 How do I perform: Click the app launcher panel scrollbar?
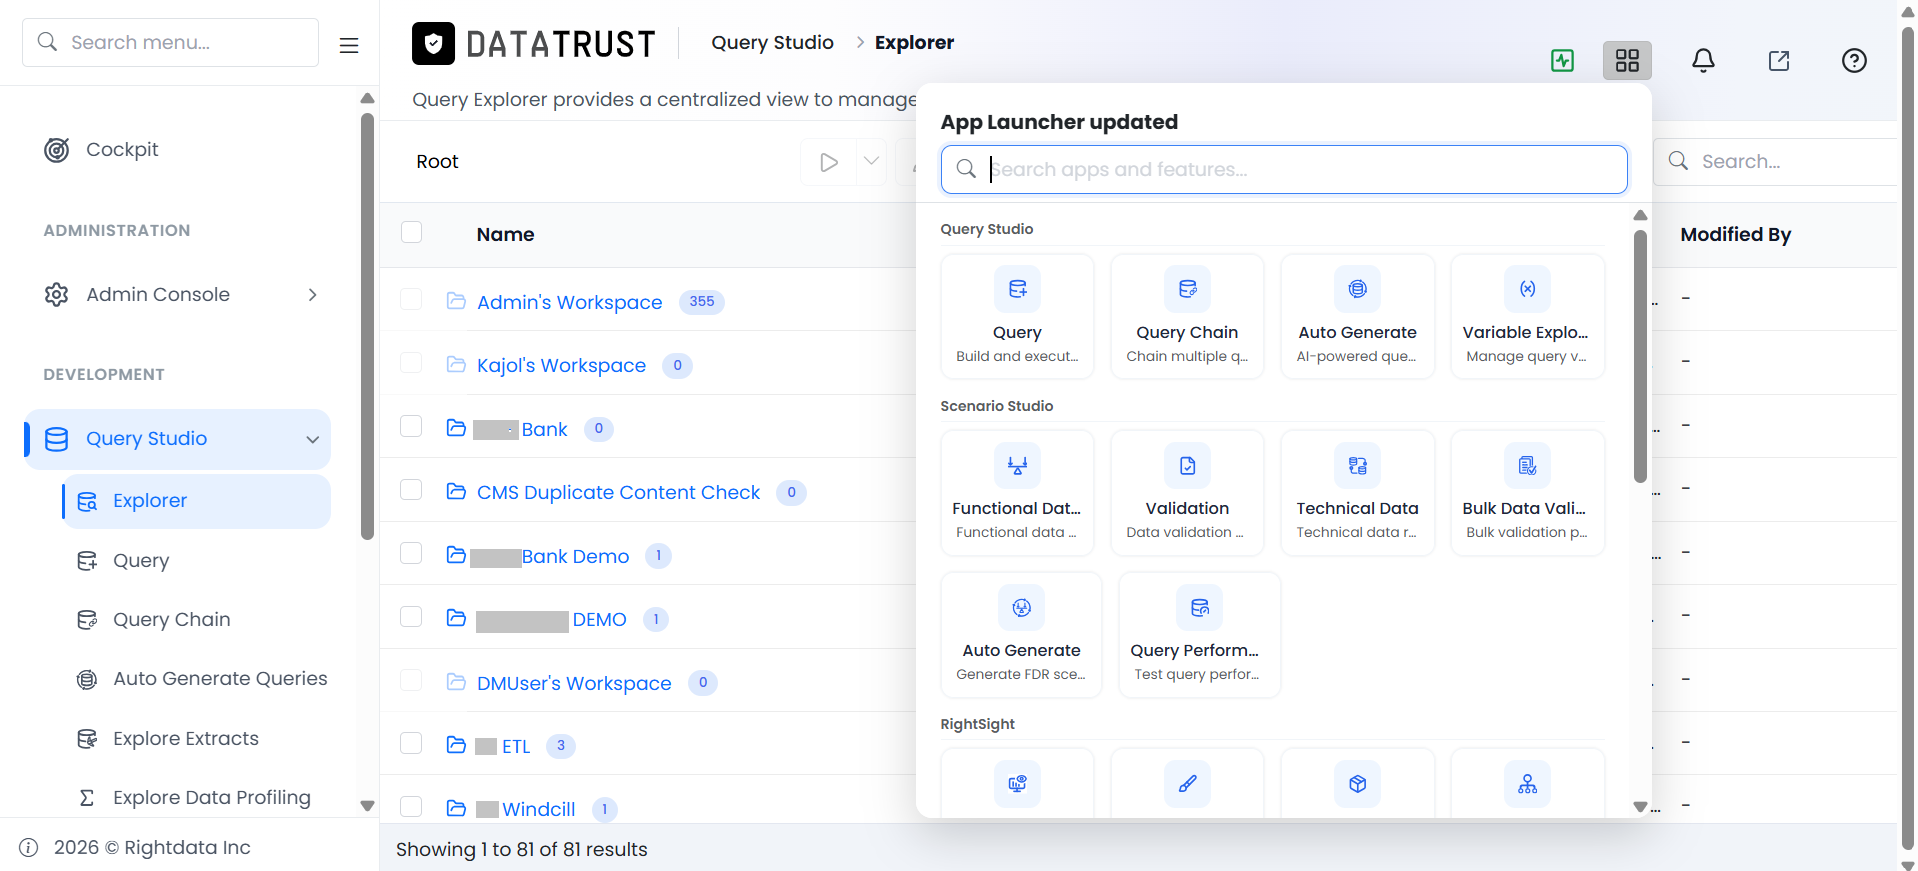tap(1640, 355)
